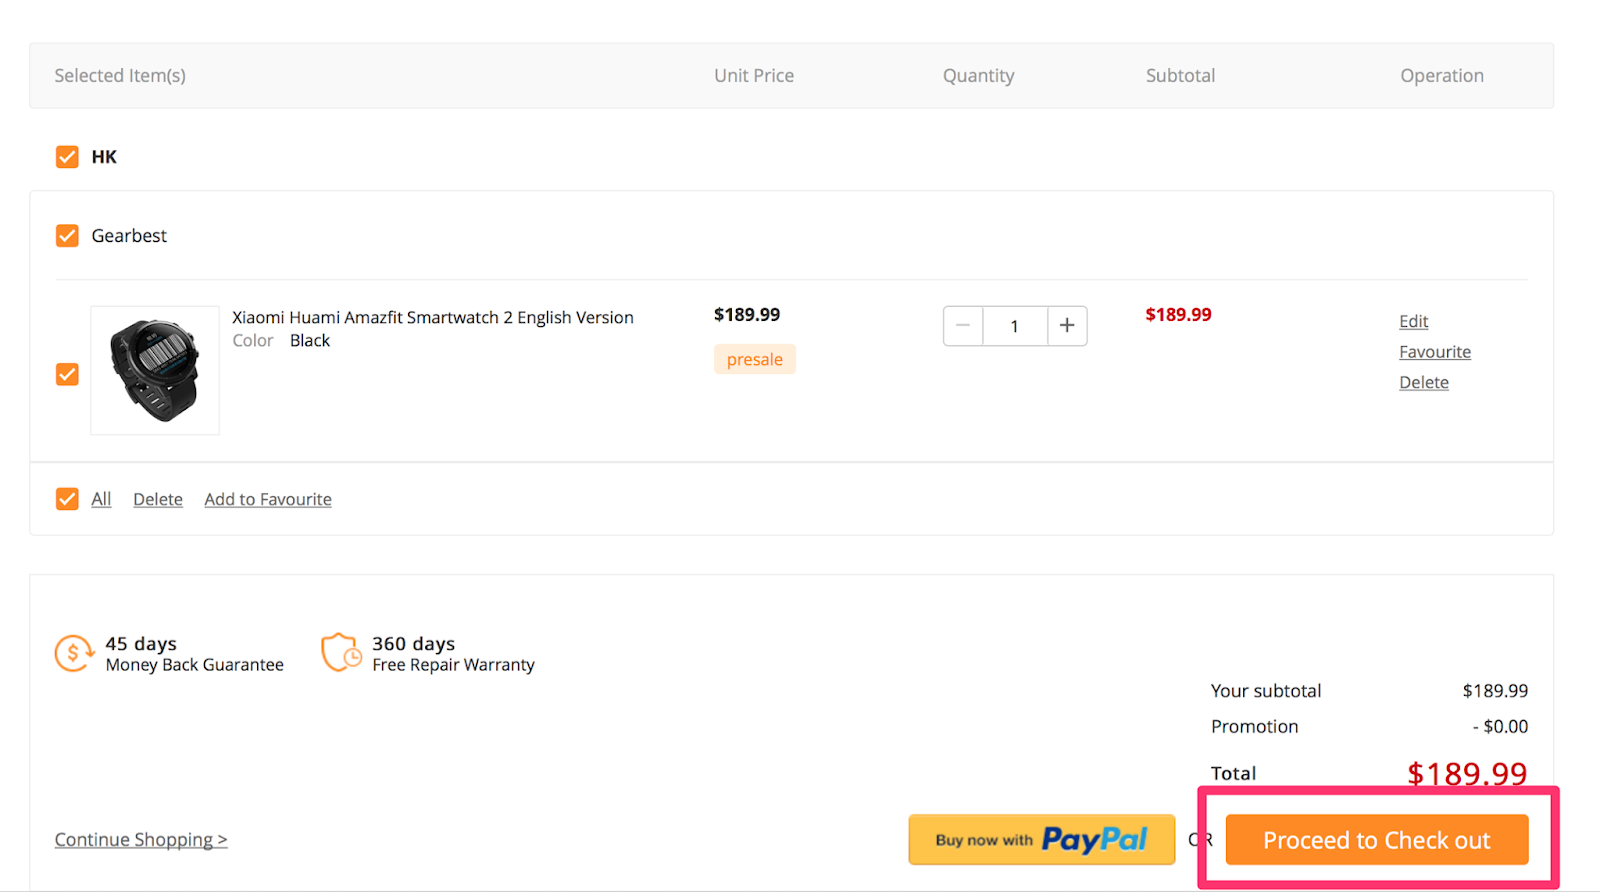
Task: Click the Promotion - $0.00 value
Action: click(1500, 727)
